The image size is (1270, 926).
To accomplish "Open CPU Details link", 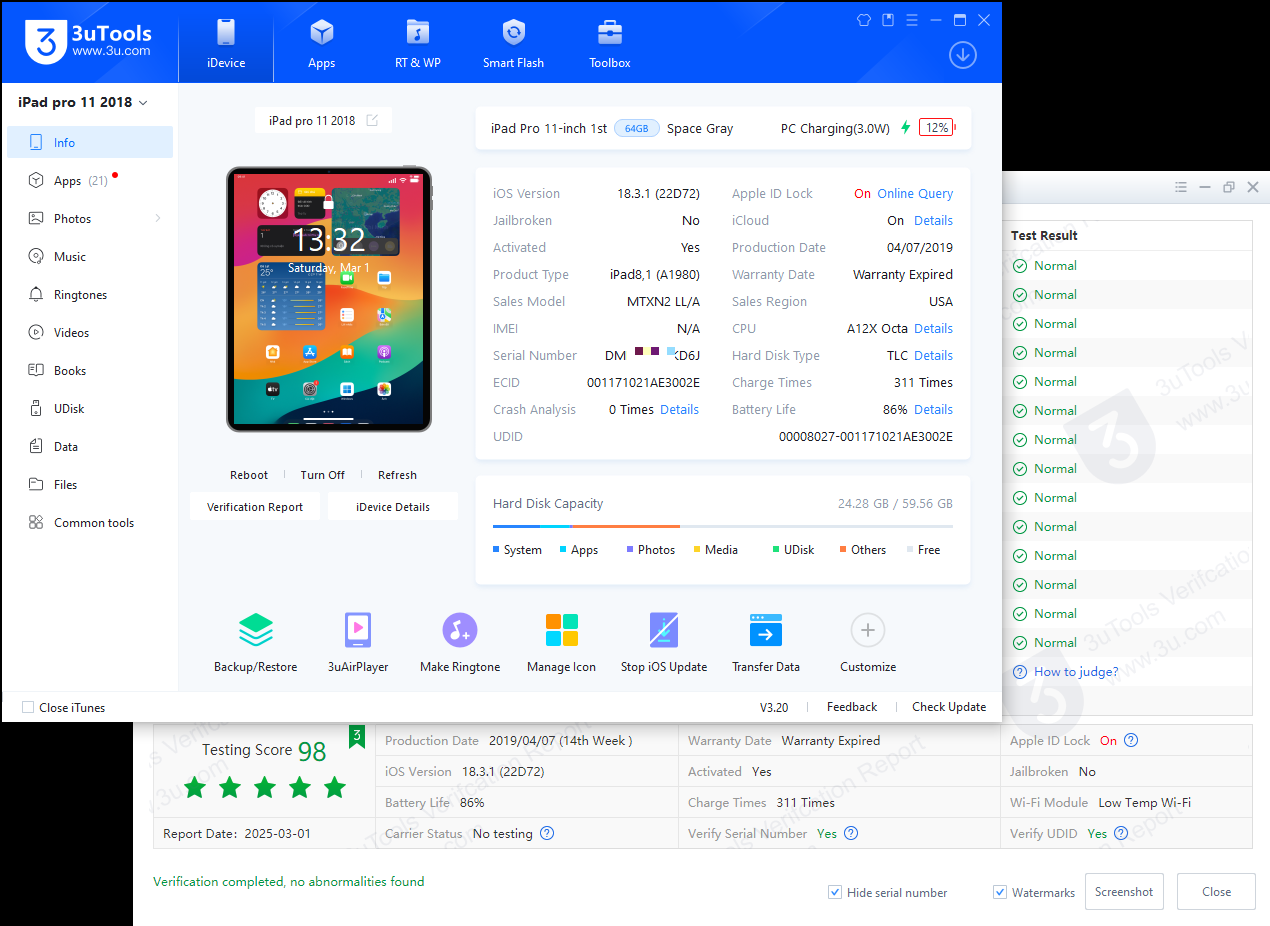I will [x=933, y=329].
